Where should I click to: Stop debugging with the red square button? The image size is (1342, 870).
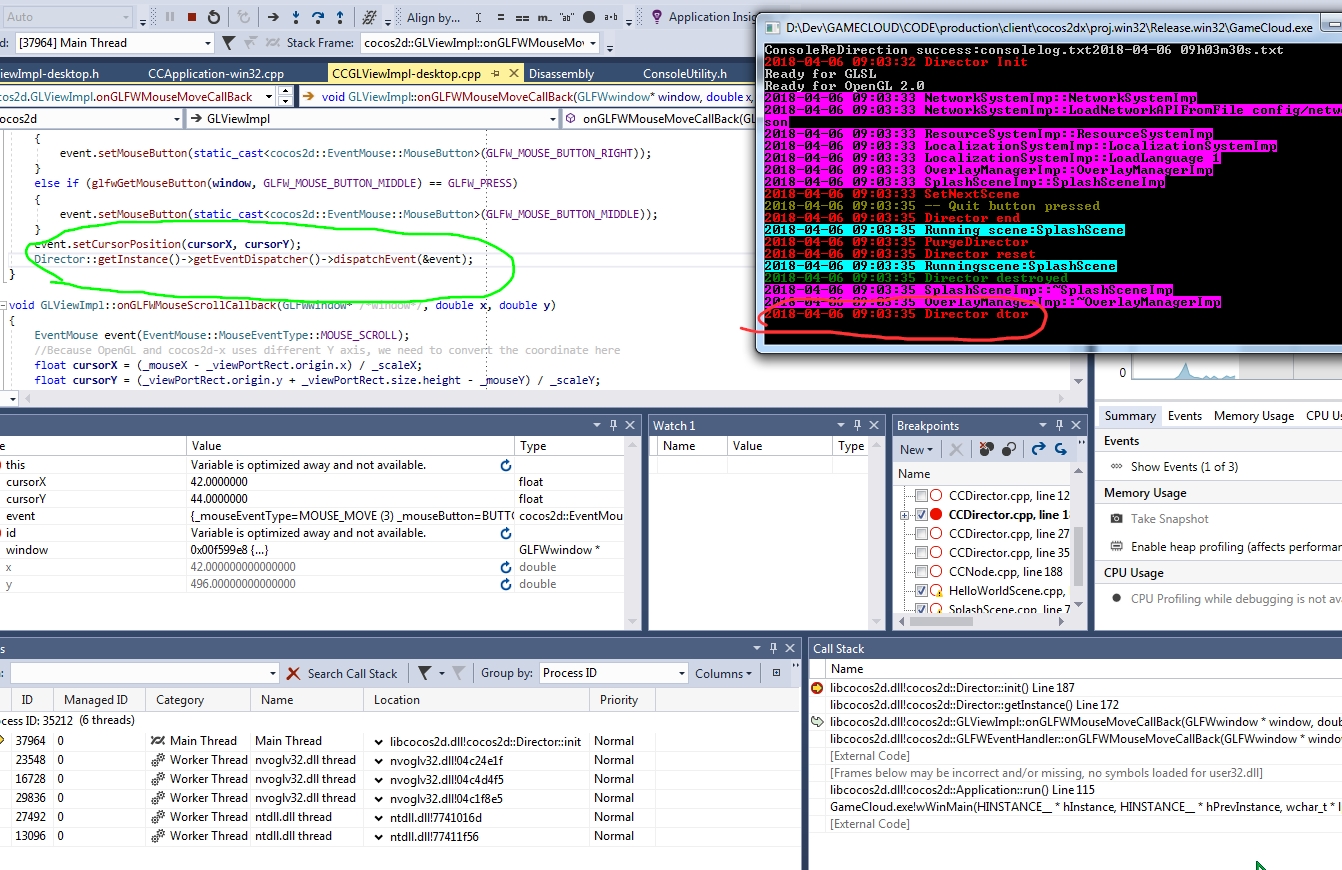coord(191,17)
